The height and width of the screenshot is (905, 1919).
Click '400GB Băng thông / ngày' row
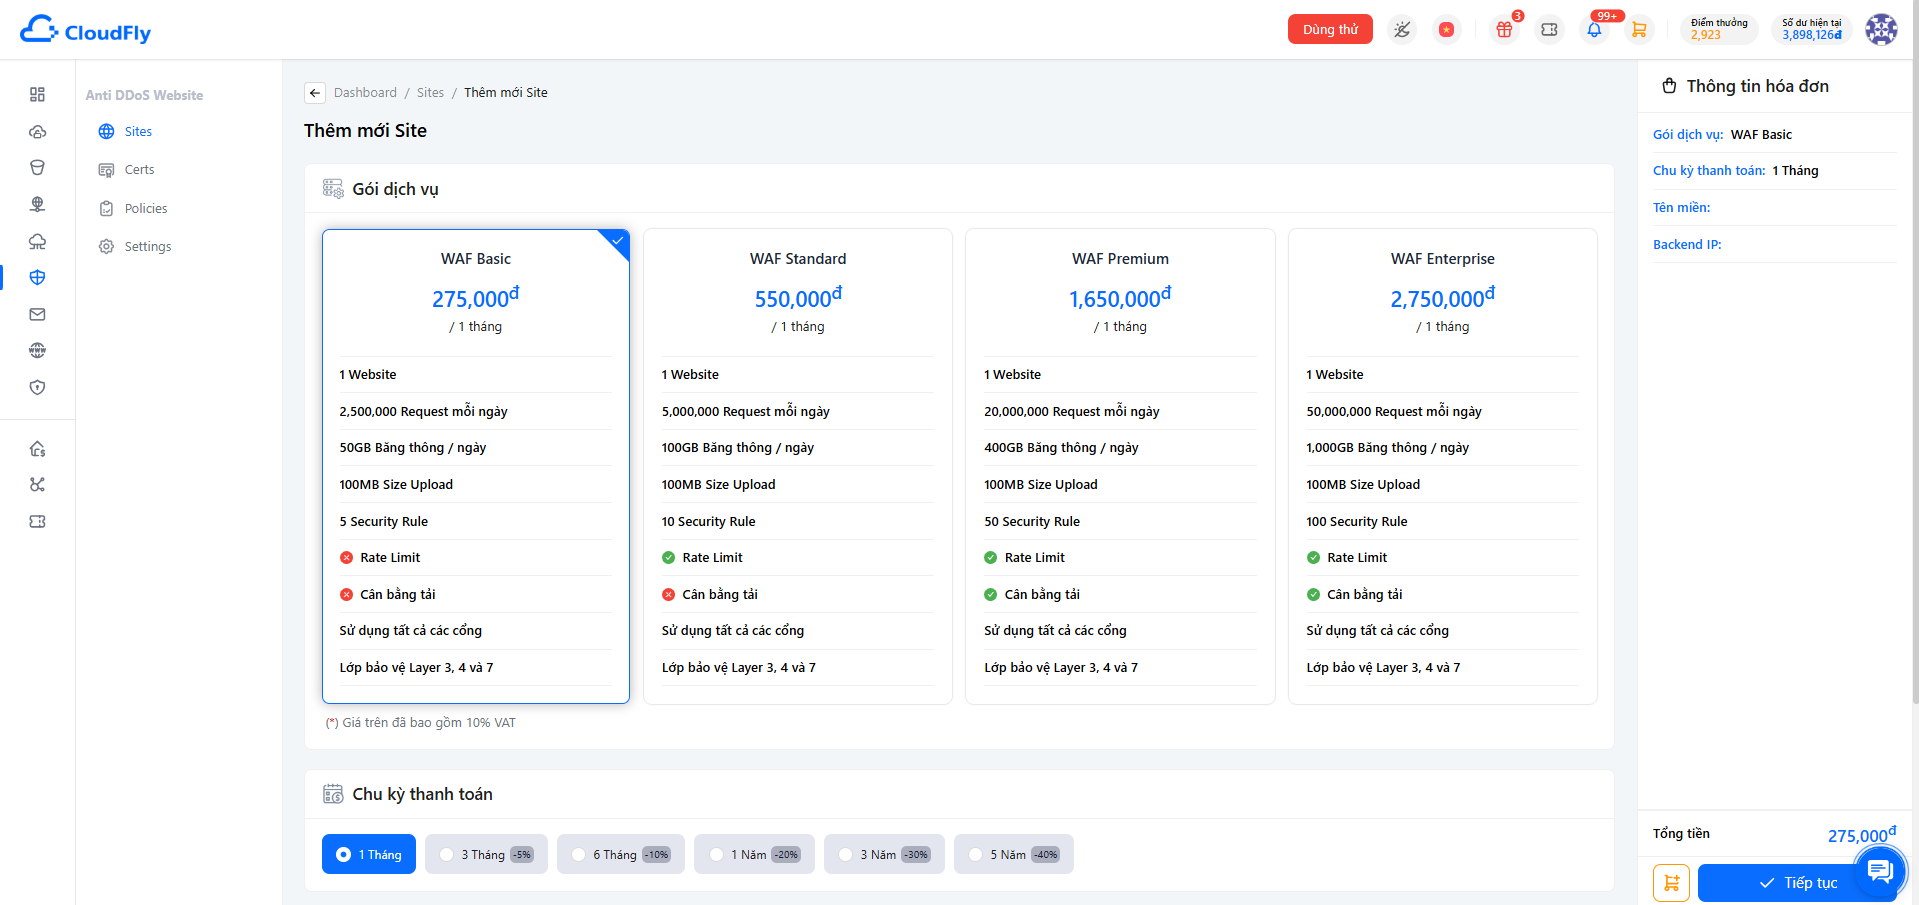tap(1120, 448)
